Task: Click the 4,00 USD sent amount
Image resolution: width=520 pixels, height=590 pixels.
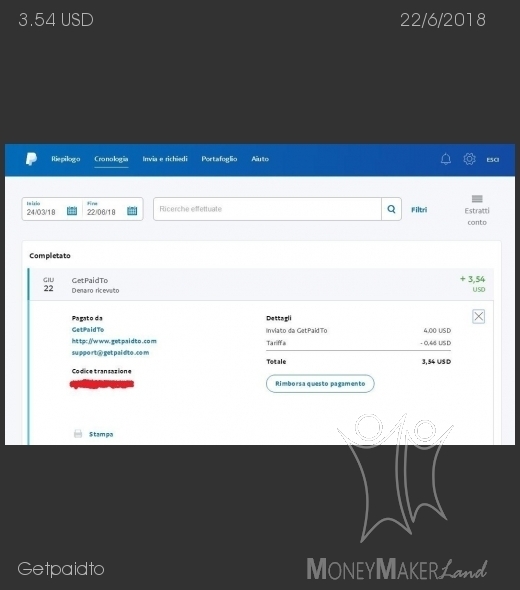Action: pos(437,330)
